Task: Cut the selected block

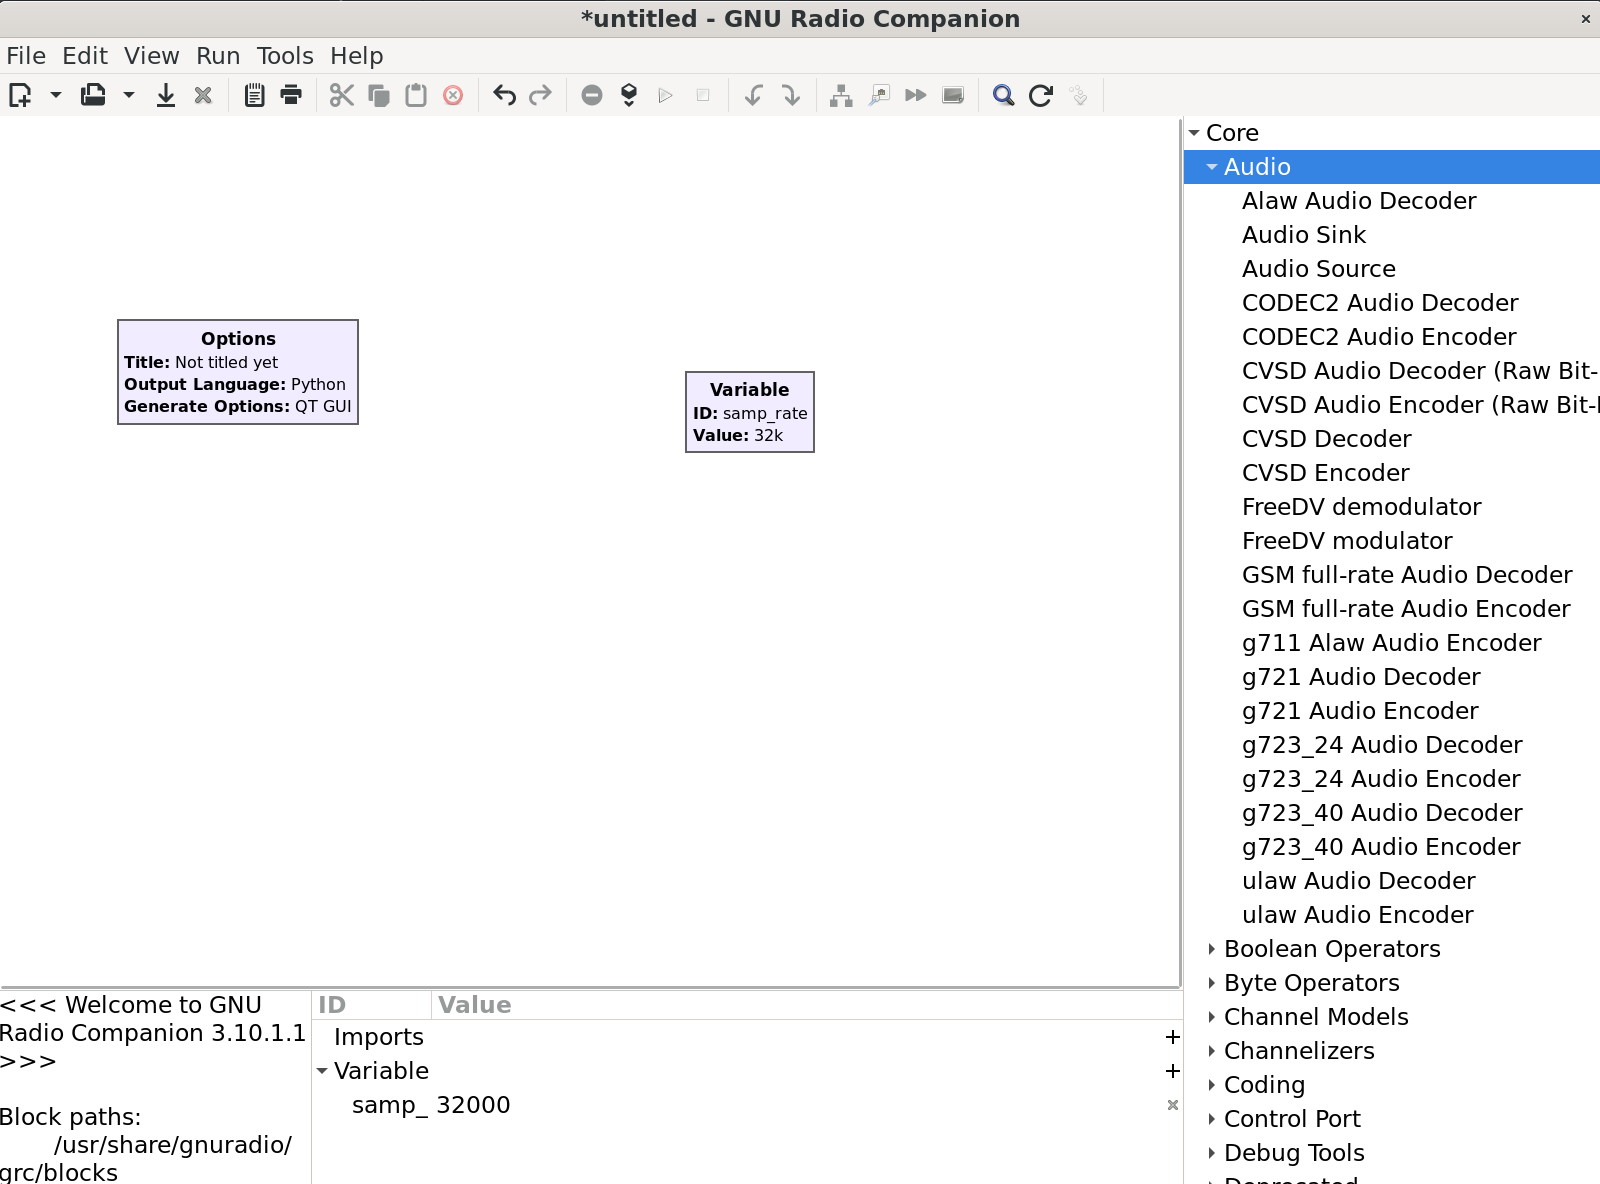Action: 342,95
